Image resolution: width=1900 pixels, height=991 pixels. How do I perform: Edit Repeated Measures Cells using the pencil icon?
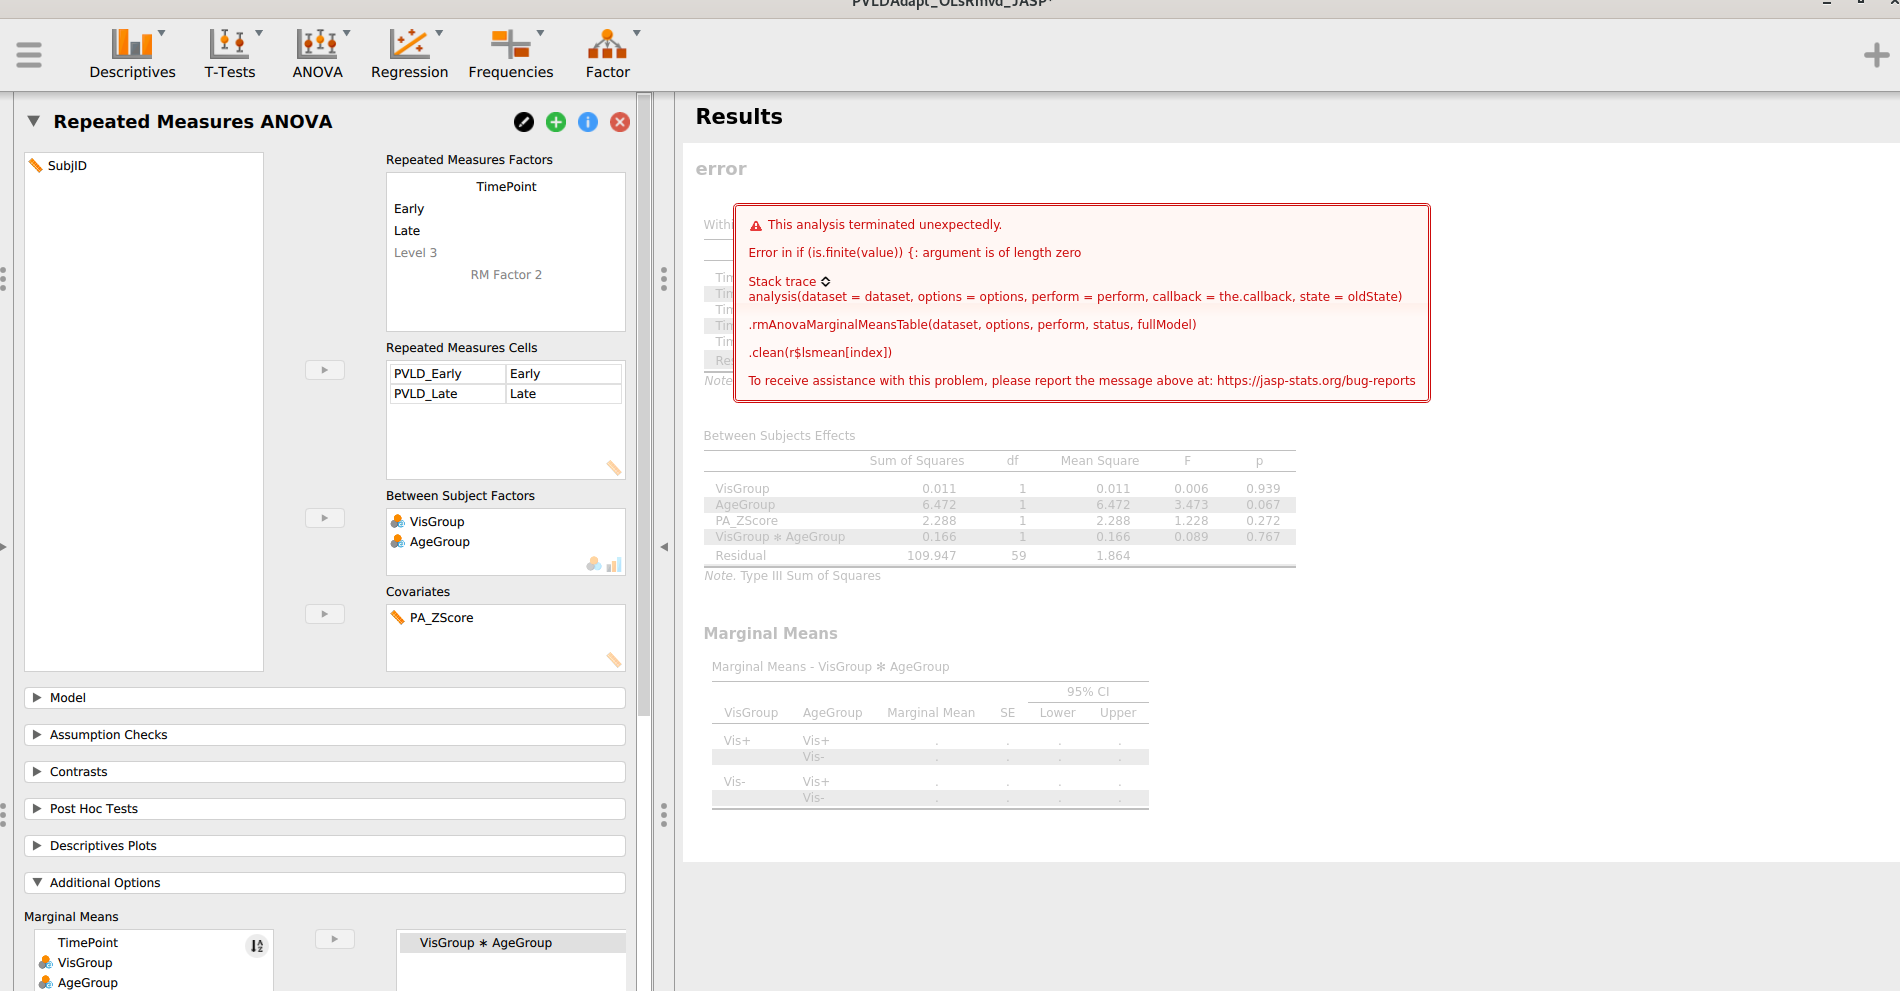pyautogui.click(x=614, y=468)
